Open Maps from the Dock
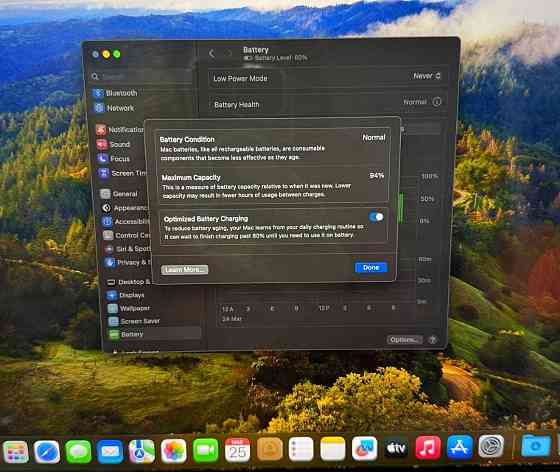Screen dimensions: 560x472 142,451
